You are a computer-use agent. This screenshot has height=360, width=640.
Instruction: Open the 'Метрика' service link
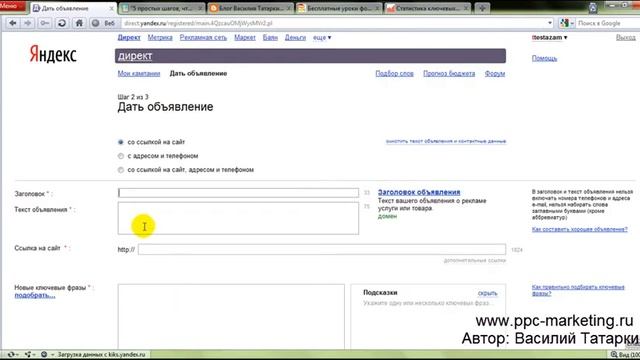(160, 38)
